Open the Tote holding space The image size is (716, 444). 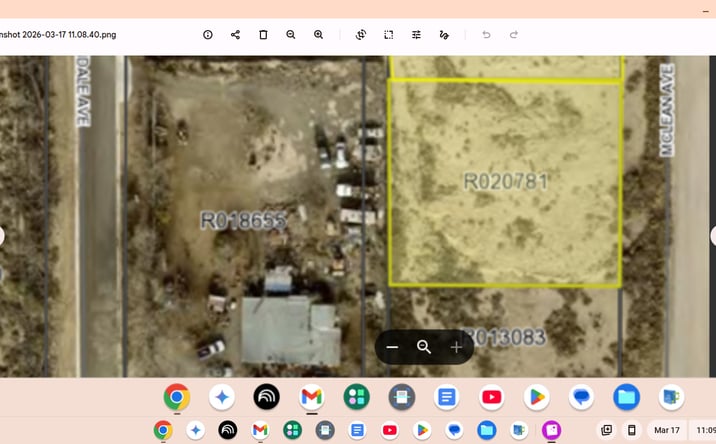pyautogui.click(x=607, y=430)
